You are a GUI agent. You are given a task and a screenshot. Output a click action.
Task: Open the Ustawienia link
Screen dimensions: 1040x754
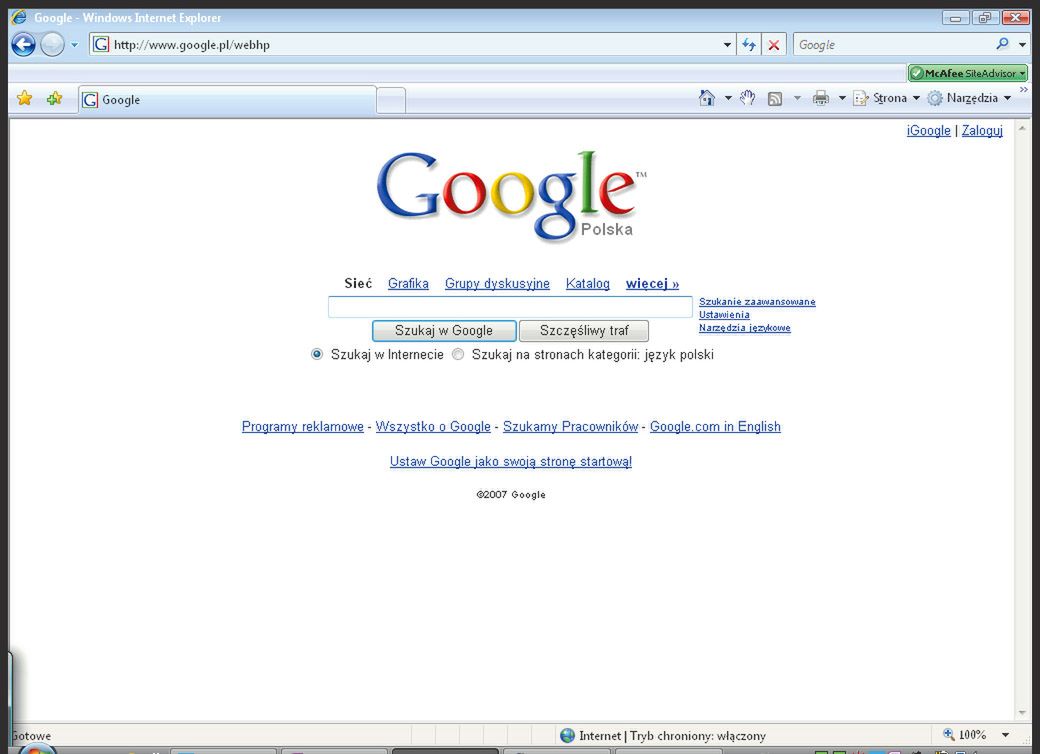(x=724, y=315)
